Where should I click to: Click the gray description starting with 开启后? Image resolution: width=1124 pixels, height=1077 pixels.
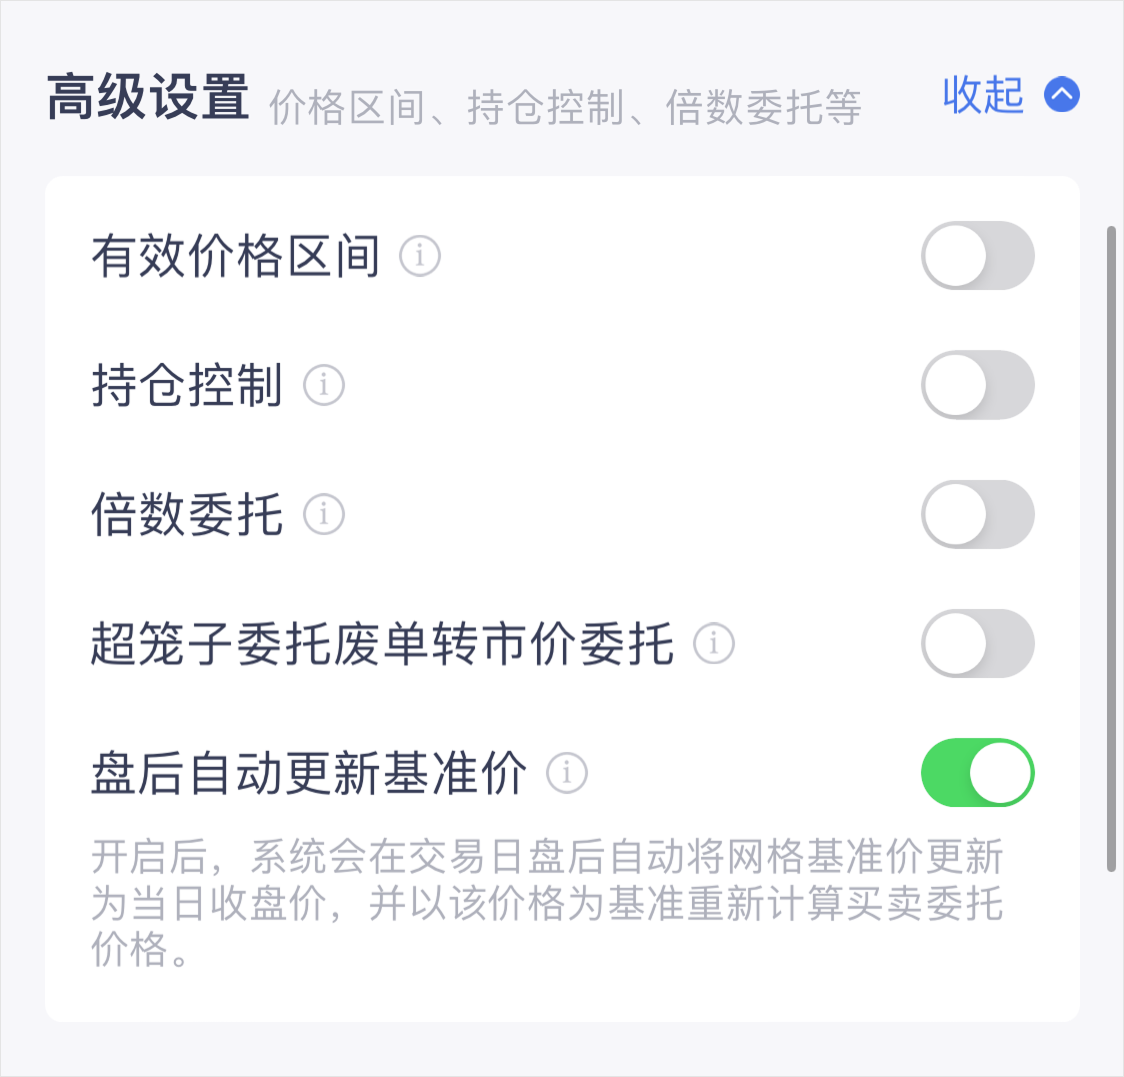tap(547, 903)
